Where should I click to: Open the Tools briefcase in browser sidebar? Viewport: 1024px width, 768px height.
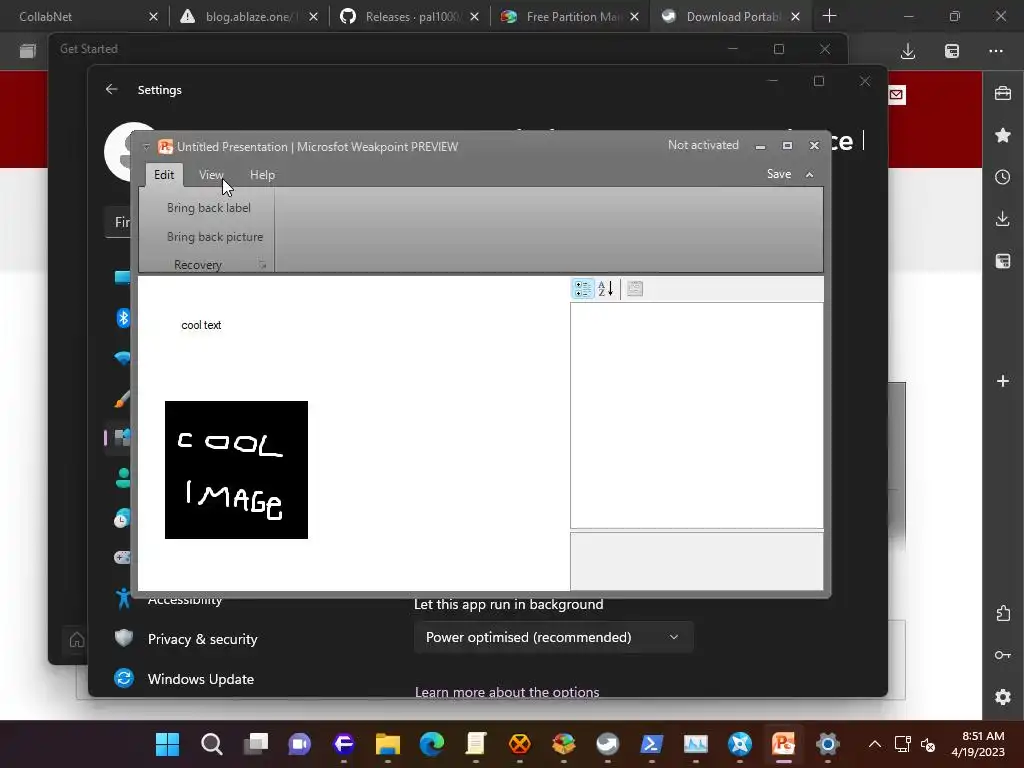pyautogui.click(x=1002, y=93)
